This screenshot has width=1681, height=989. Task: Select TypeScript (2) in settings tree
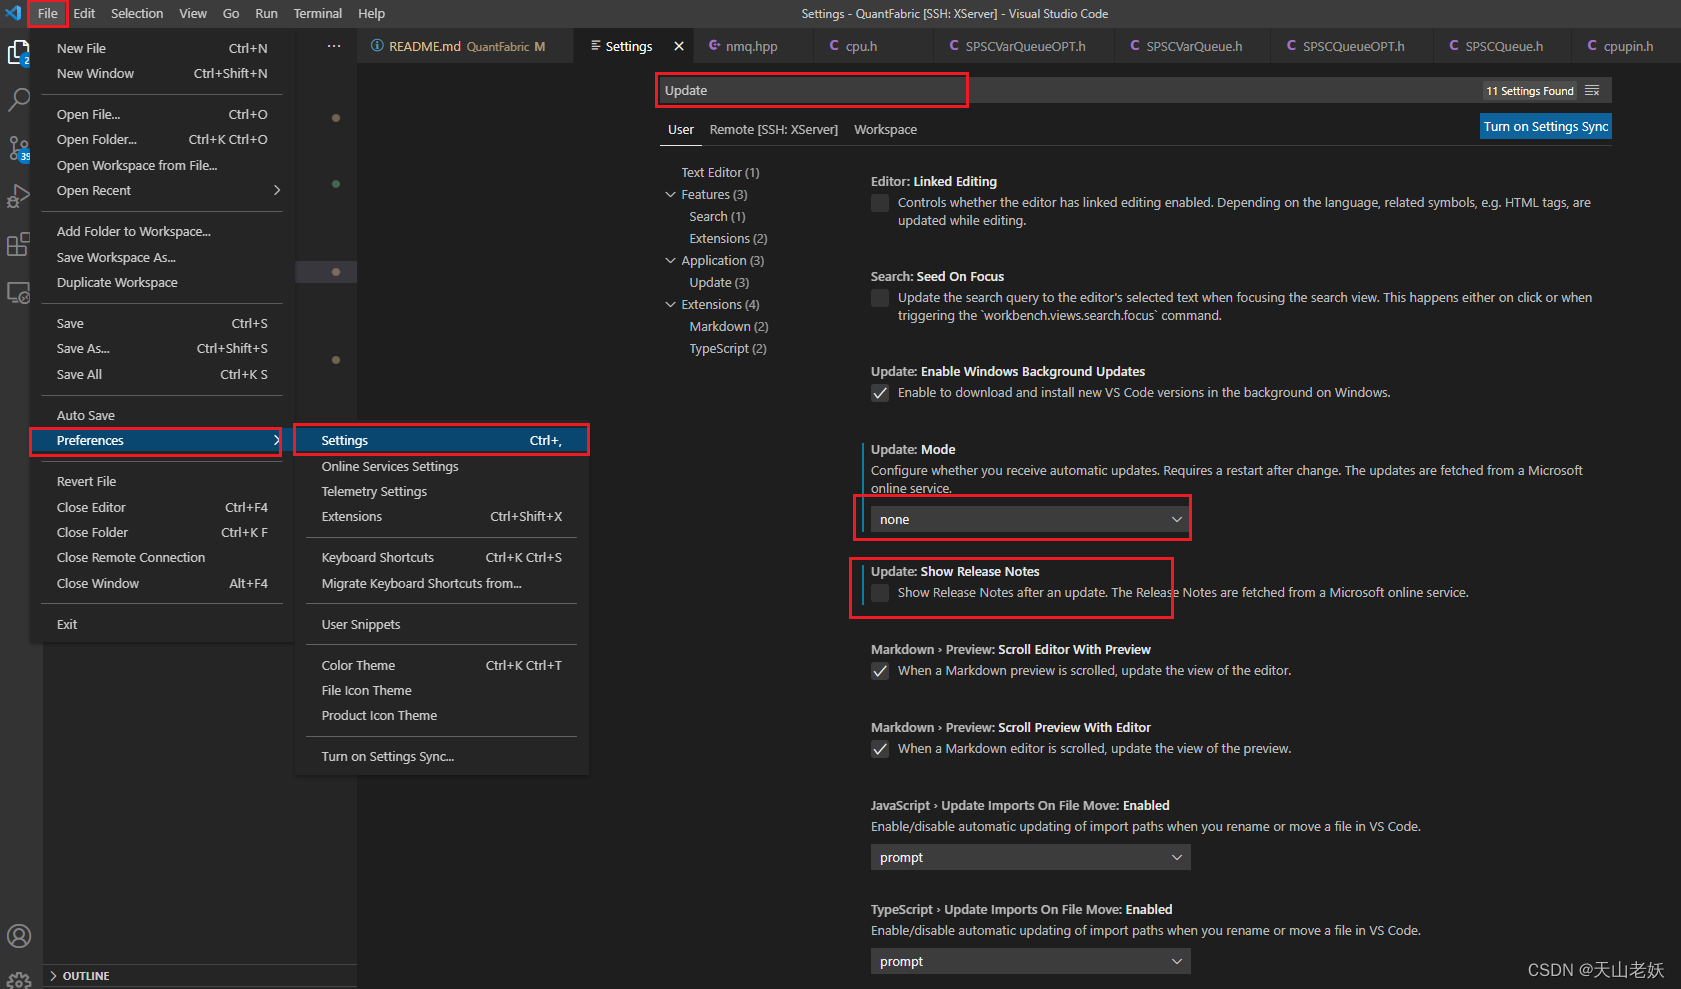click(x=727, y=348)
